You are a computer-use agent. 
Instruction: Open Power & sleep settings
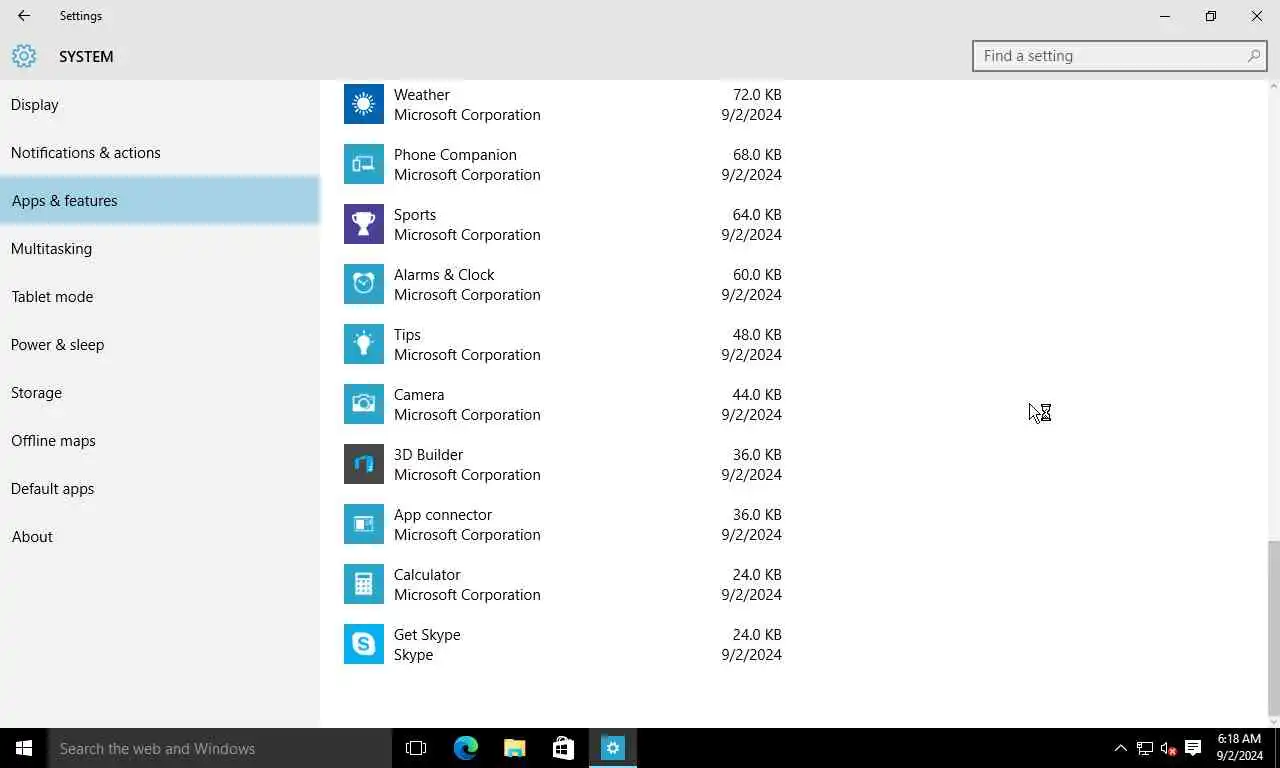click(160, 344)
